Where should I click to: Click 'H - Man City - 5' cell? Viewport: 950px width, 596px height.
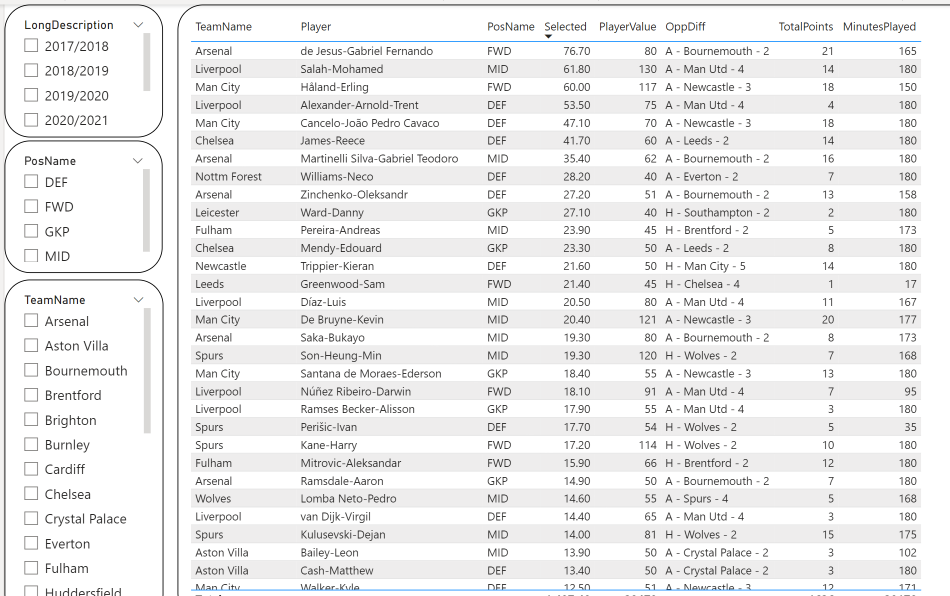705,266
